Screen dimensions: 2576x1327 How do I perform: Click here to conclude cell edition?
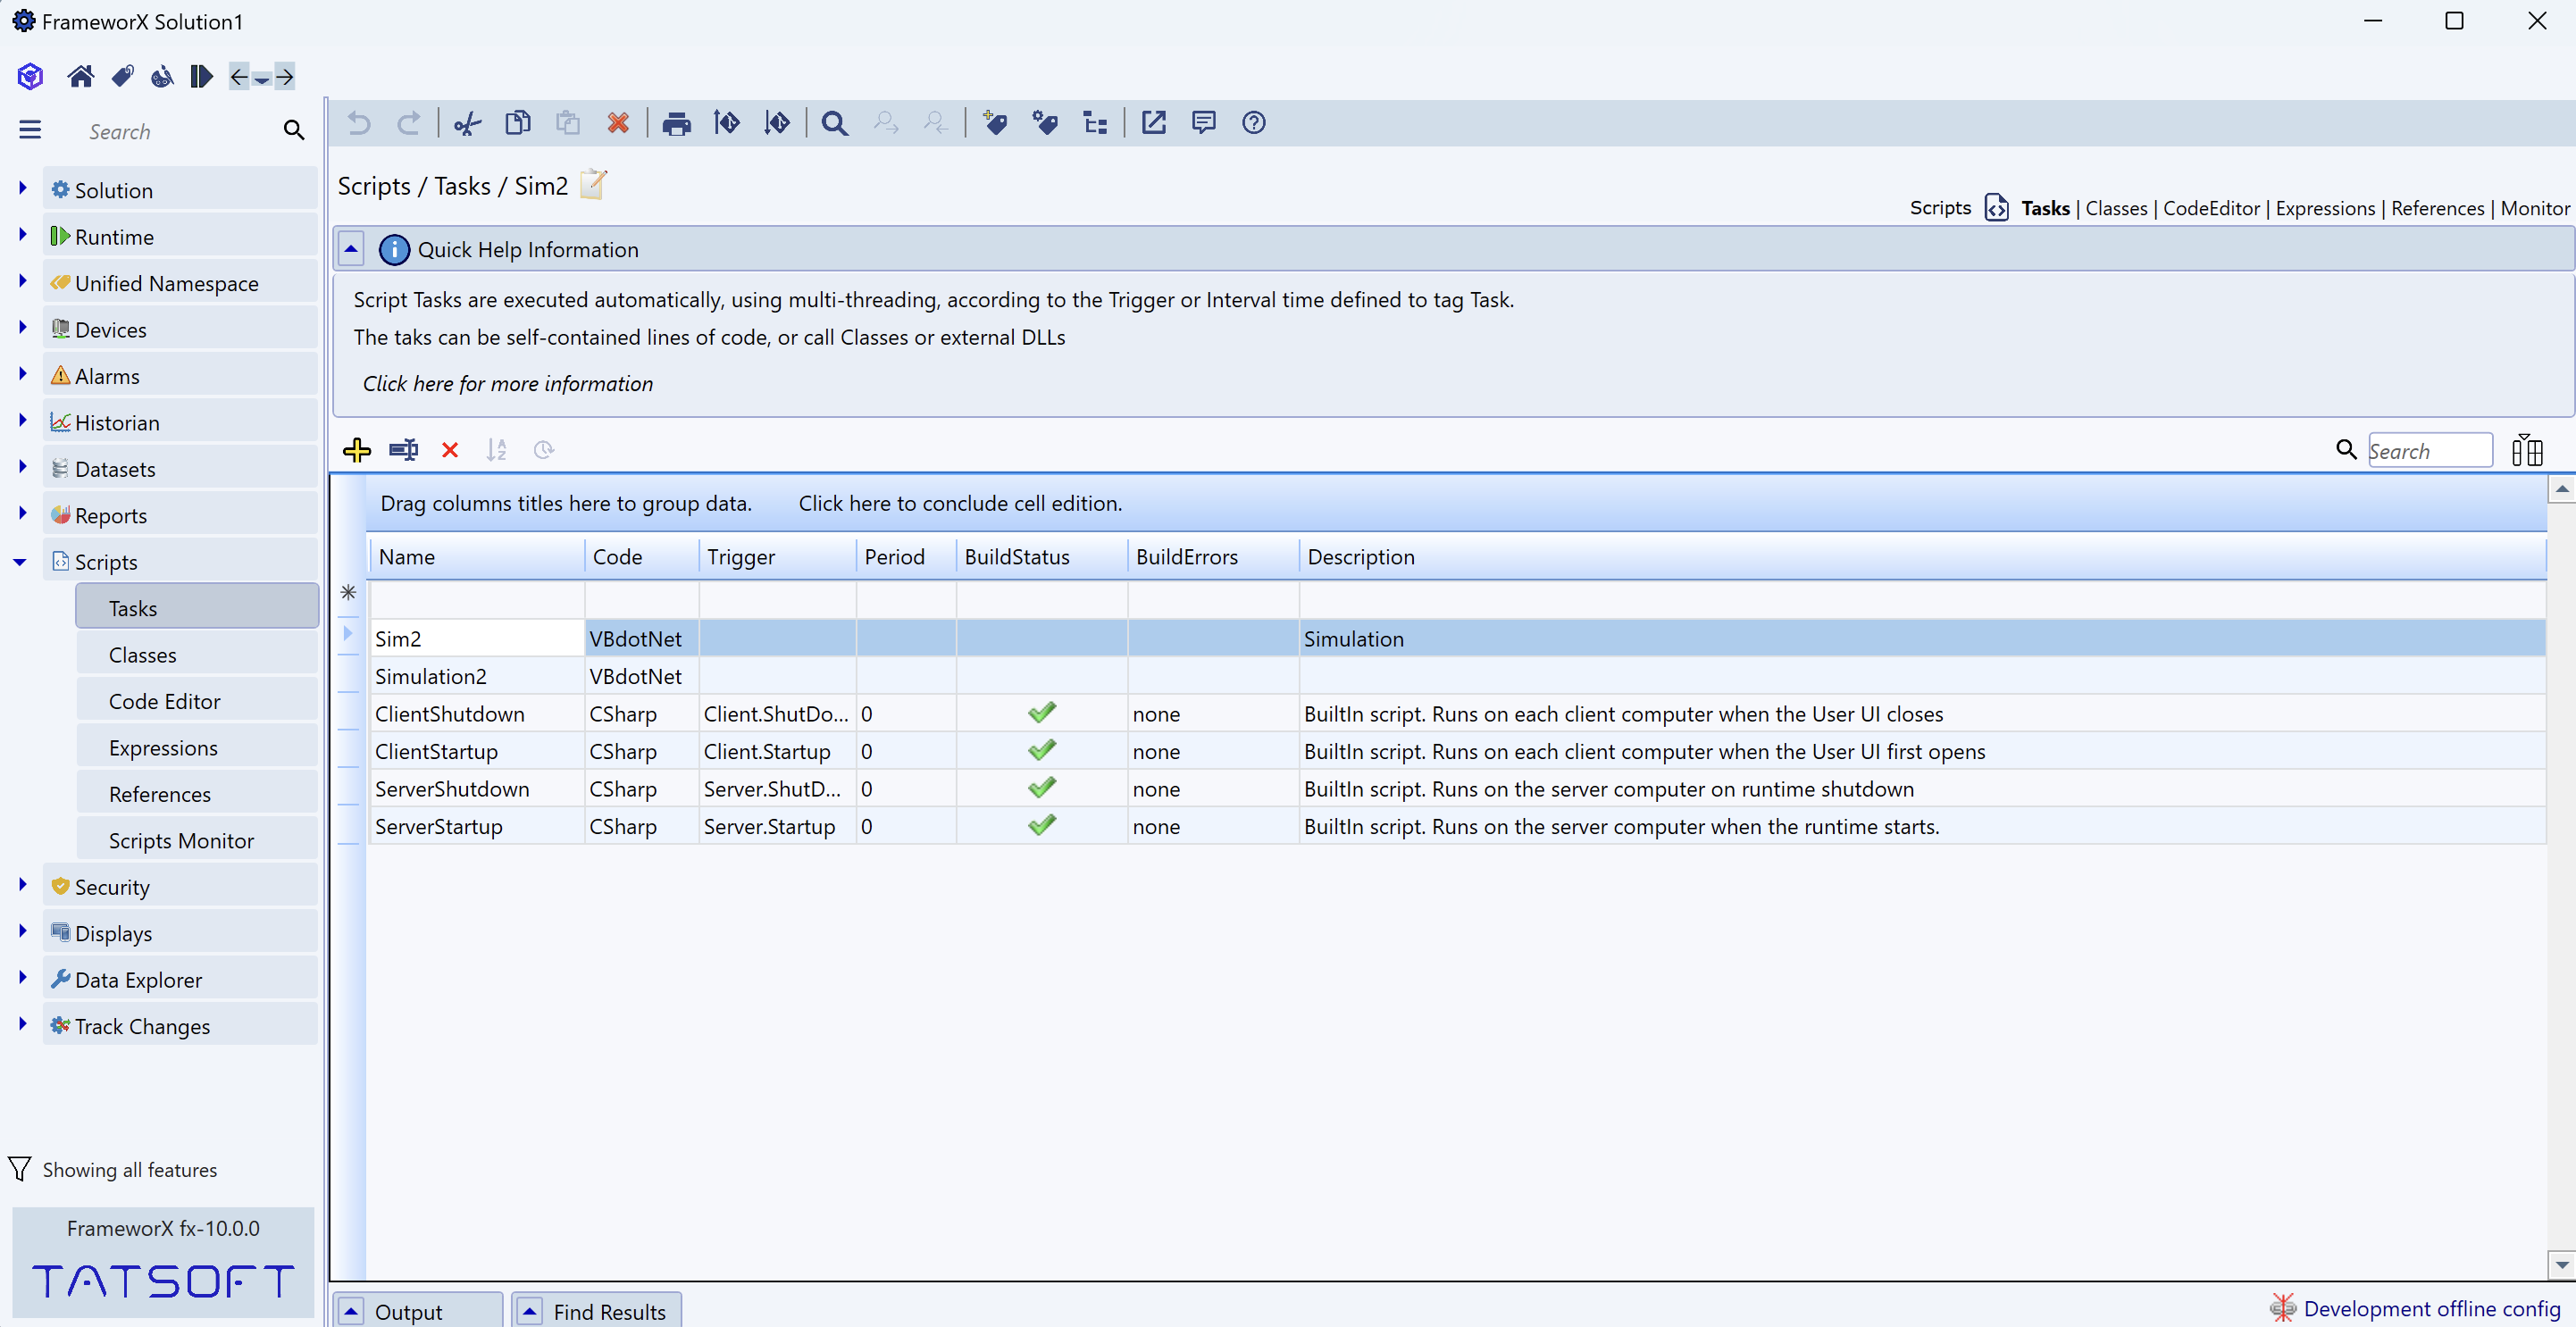click(960, 504)
